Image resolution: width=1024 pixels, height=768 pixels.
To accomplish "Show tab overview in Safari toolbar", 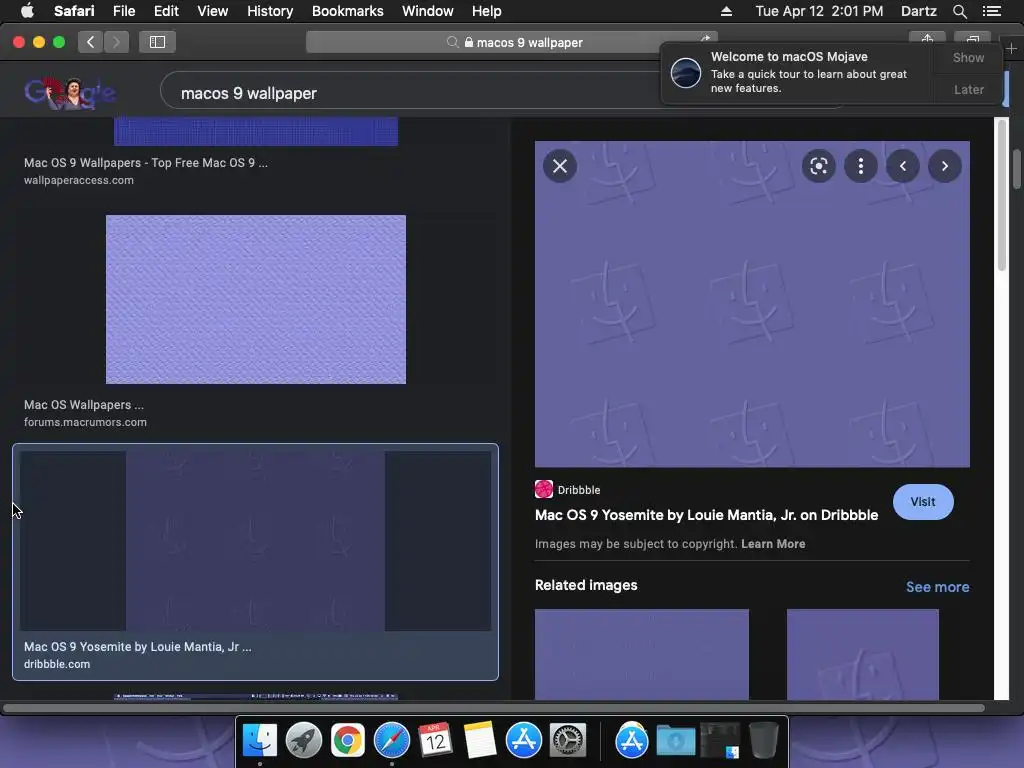I will (972, 37).
